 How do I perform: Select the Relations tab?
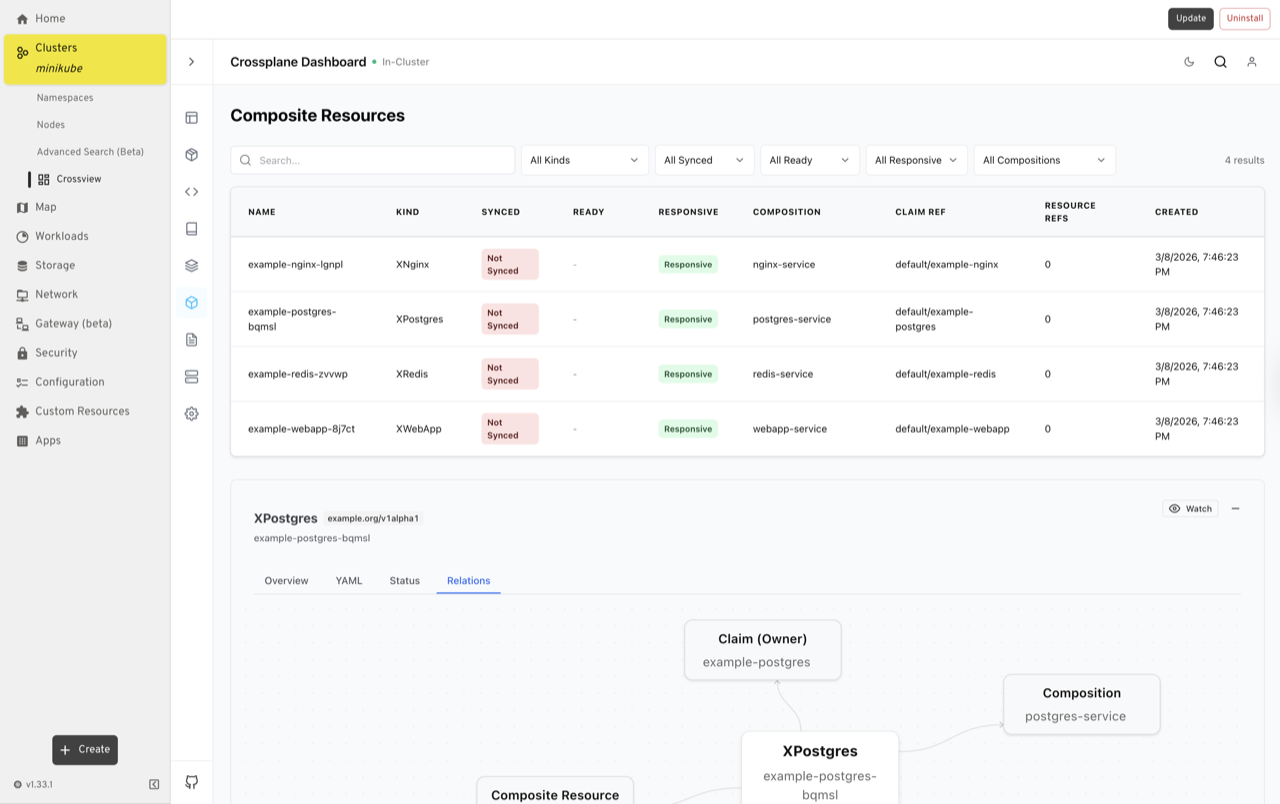468,581
